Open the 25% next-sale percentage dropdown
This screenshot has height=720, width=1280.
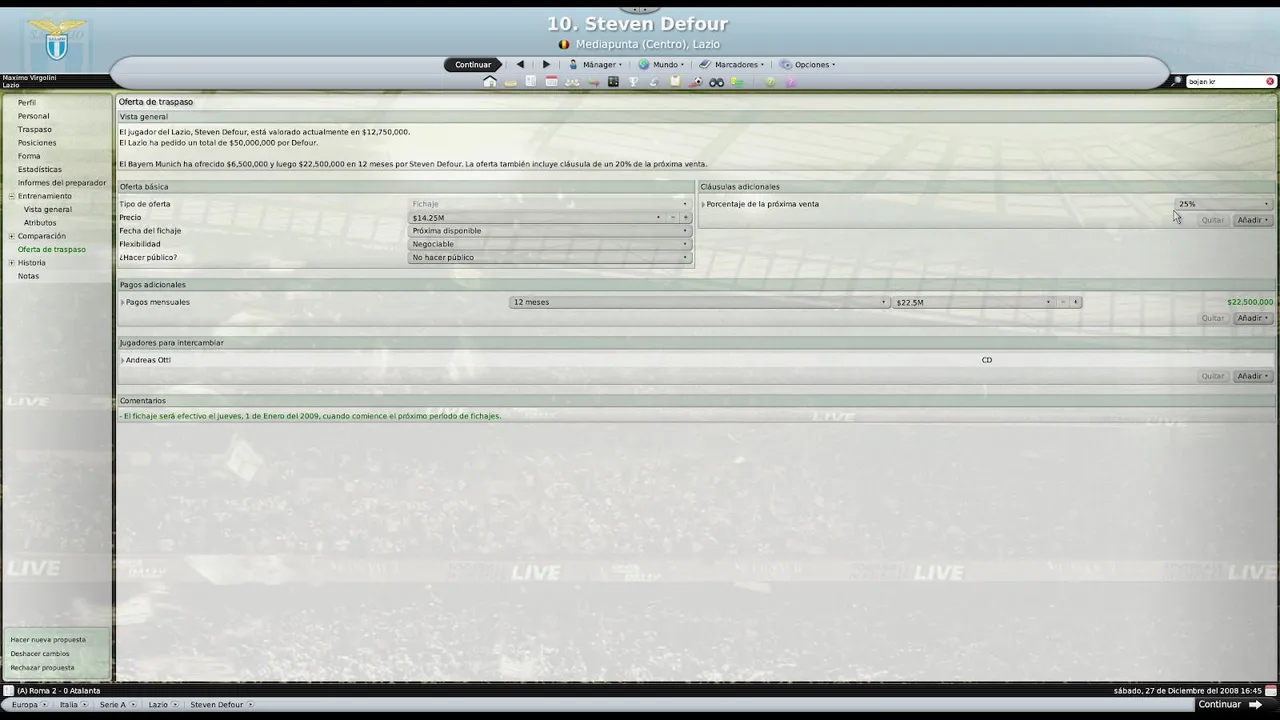point(1224,204)
